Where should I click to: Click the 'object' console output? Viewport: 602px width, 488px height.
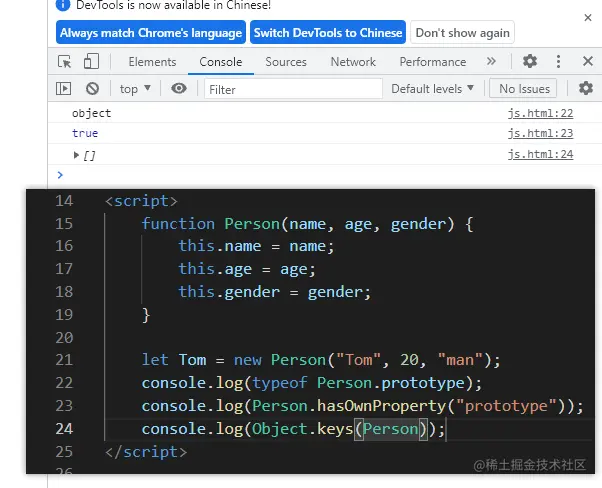[x=91, y=113]
